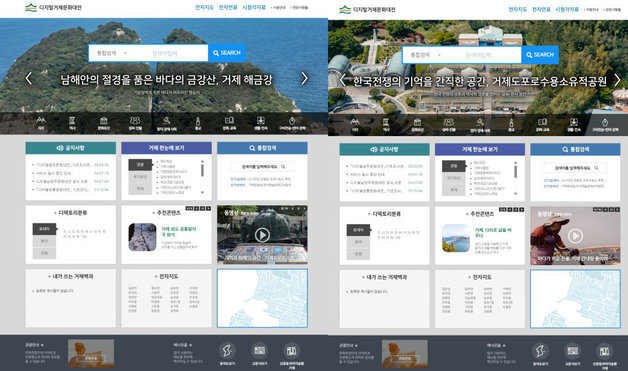Open the 통합검색 panel header on left page
Screen dimensions: 628x371
[262, 148]
